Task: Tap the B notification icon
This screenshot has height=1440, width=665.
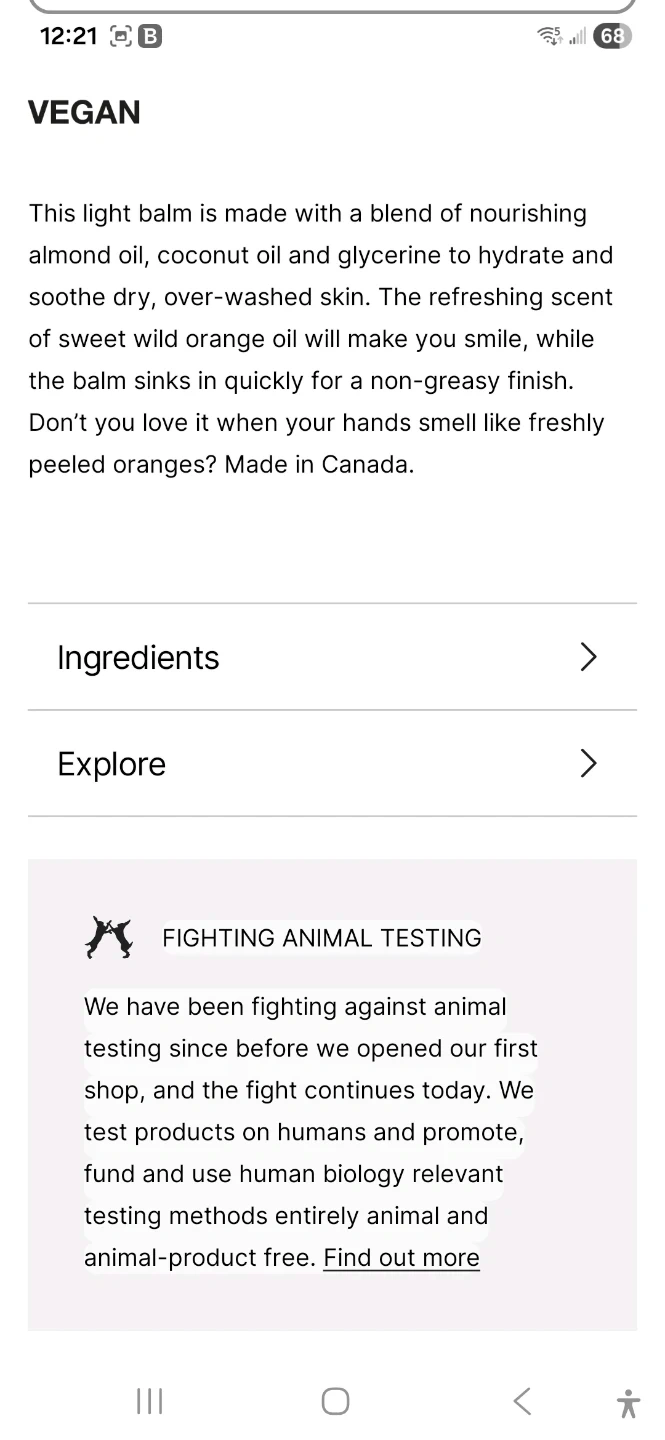Action: point(149,37)
